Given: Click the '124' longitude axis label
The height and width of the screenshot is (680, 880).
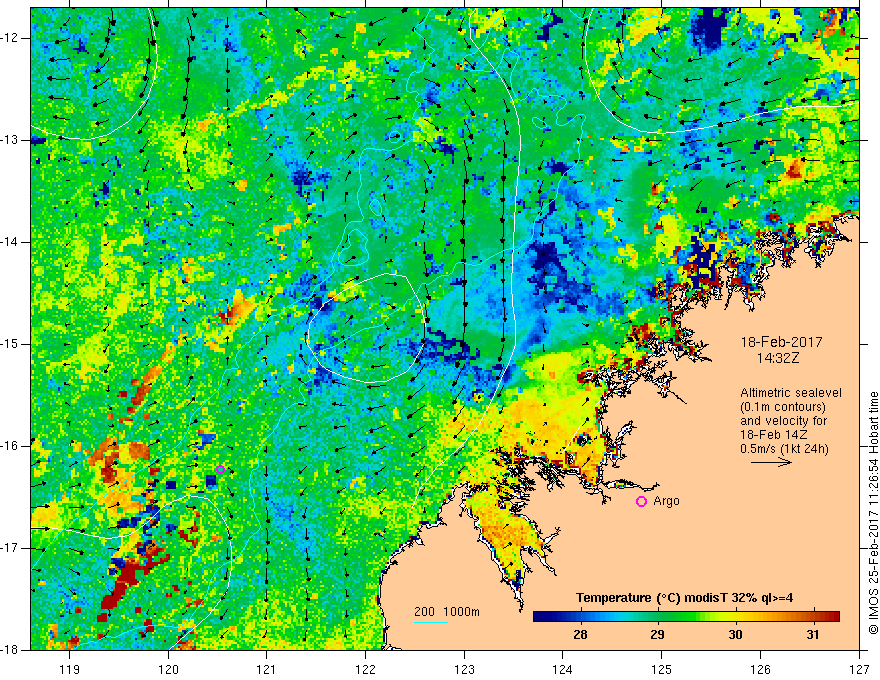Looking at the screenshot, I should [563, 669].
